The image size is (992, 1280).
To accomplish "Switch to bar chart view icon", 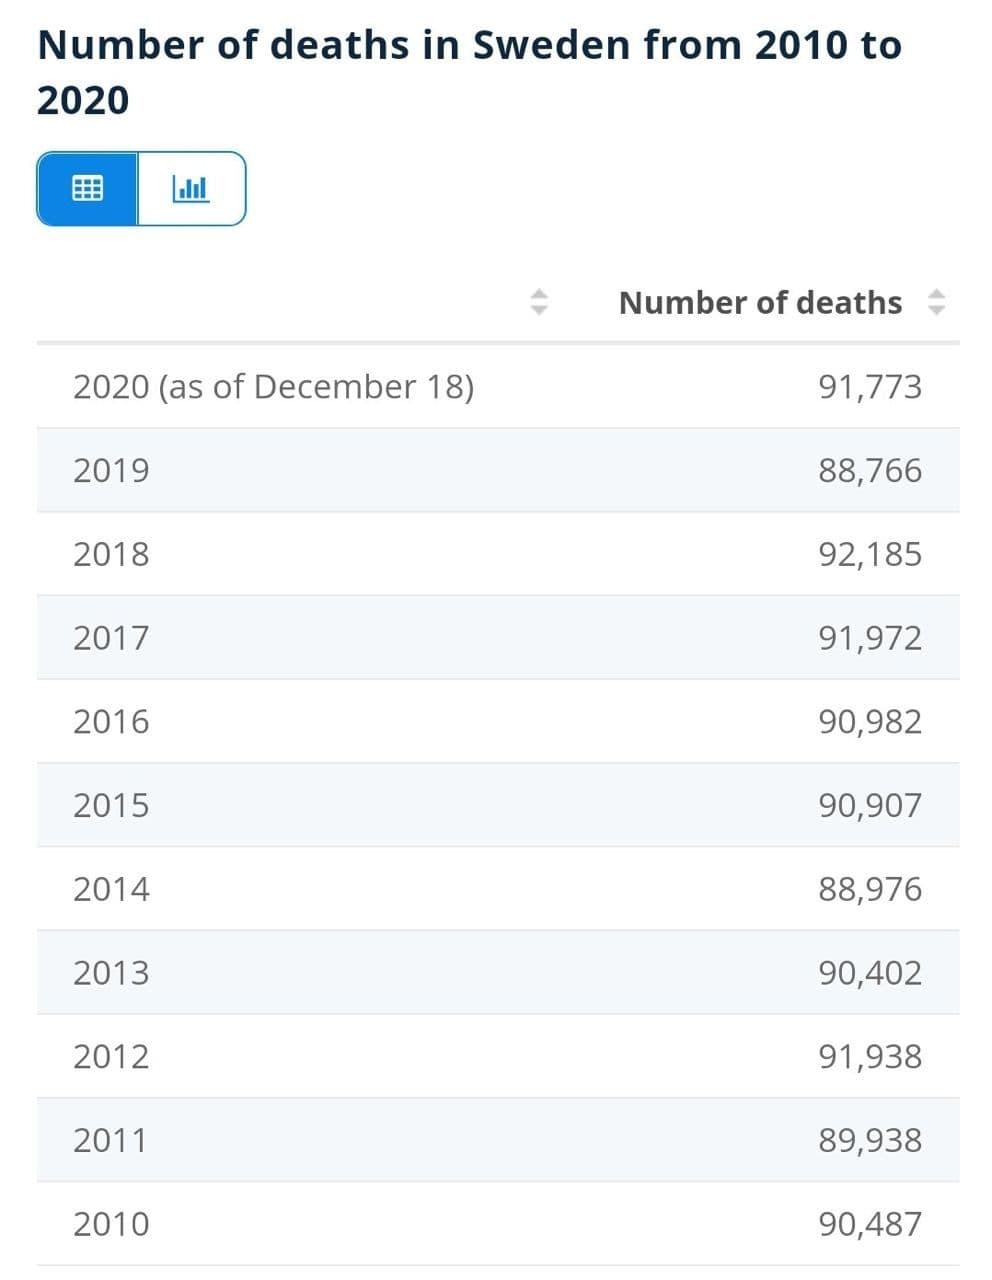I will click(191, 188).
